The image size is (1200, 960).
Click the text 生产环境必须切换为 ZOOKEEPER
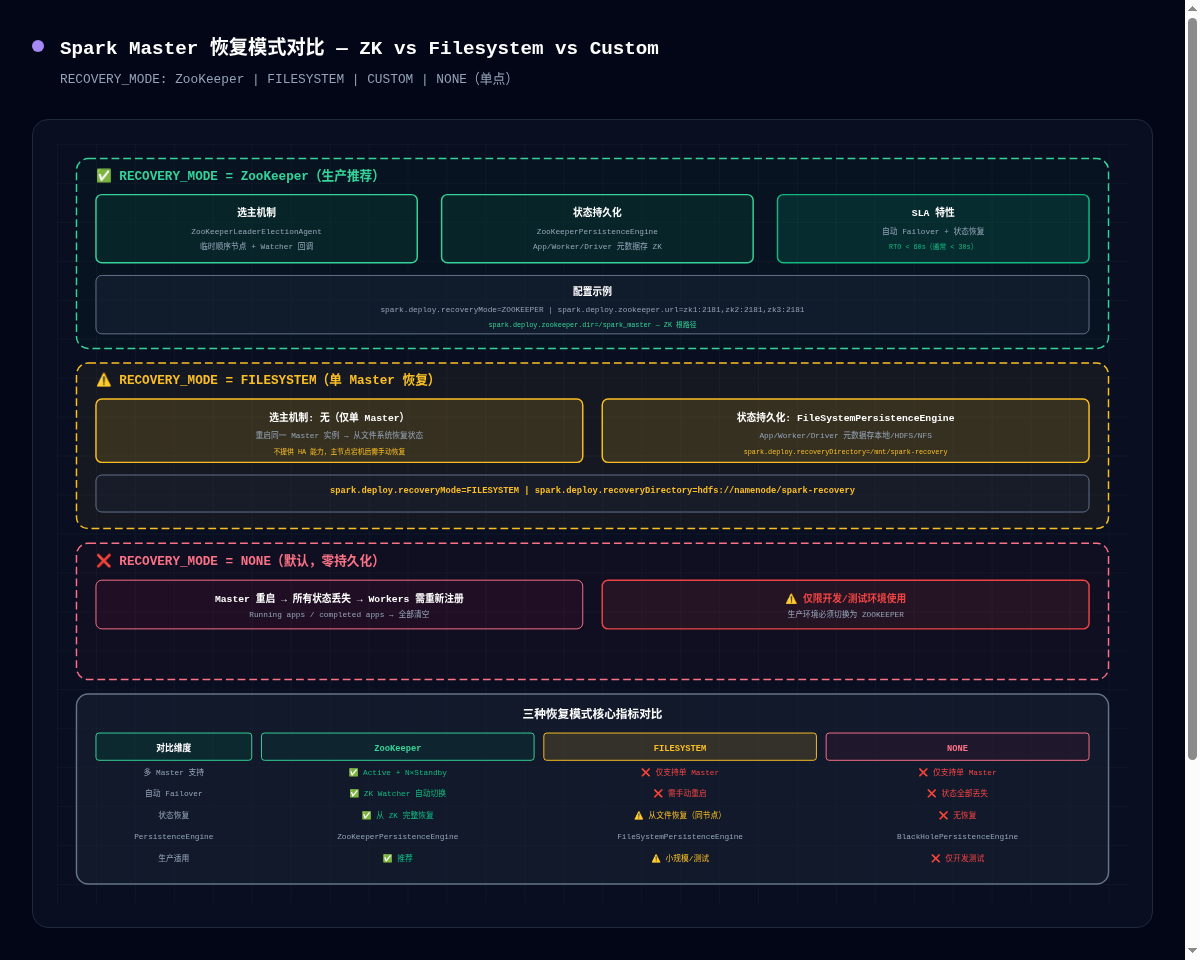tap(845, 615)
